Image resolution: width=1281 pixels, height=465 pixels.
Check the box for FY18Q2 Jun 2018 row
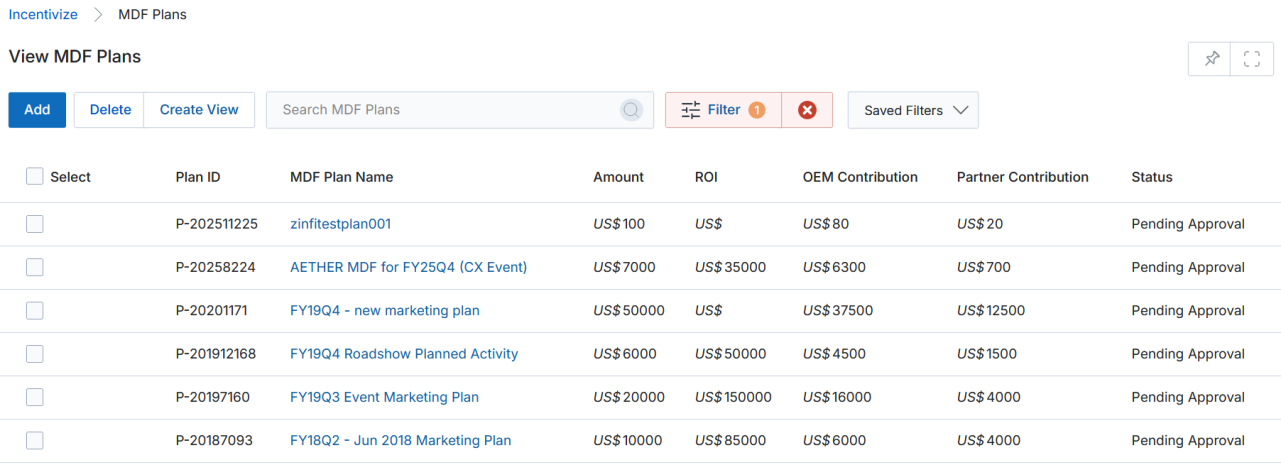click(x=35, y=440)
